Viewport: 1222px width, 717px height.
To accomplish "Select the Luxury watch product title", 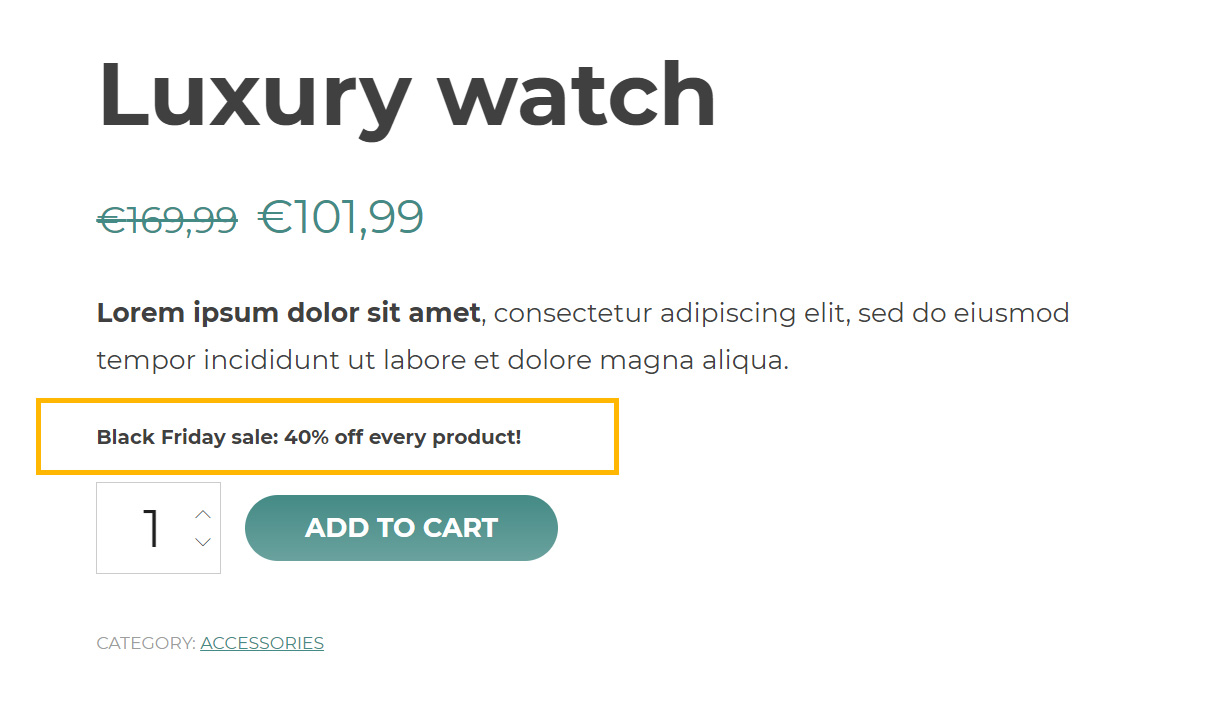I will pos(407,96).
